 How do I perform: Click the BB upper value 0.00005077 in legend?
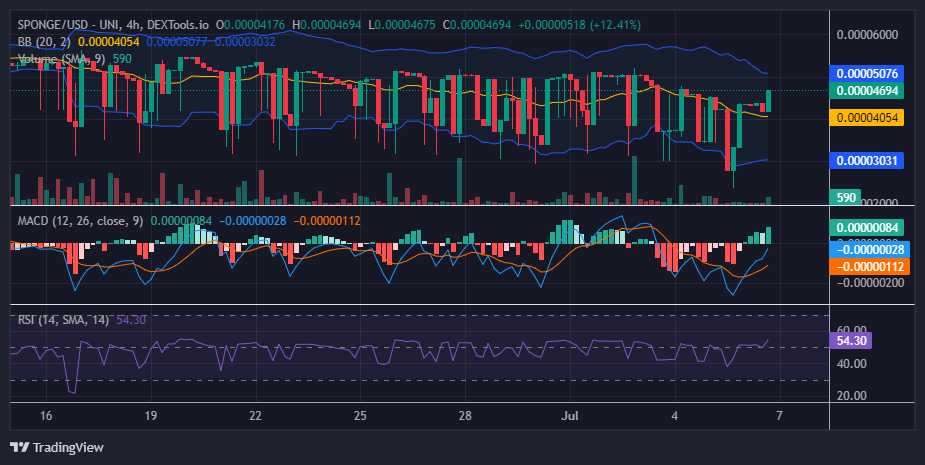[x=177, y=42]
